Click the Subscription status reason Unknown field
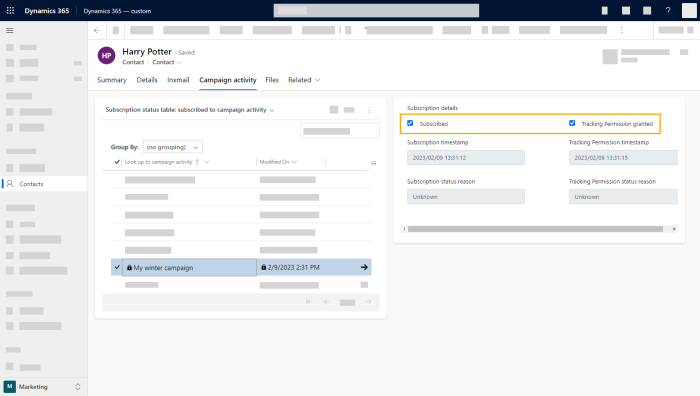700x396 pixels. point(466,196)
